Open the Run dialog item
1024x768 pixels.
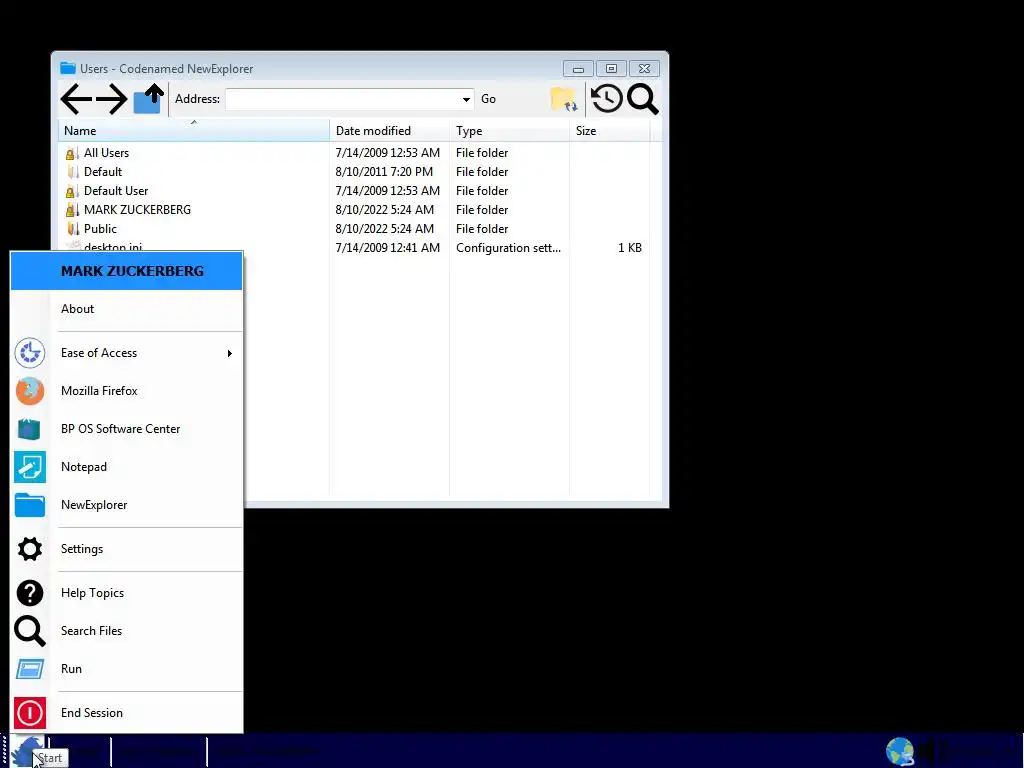click(127, 668)
